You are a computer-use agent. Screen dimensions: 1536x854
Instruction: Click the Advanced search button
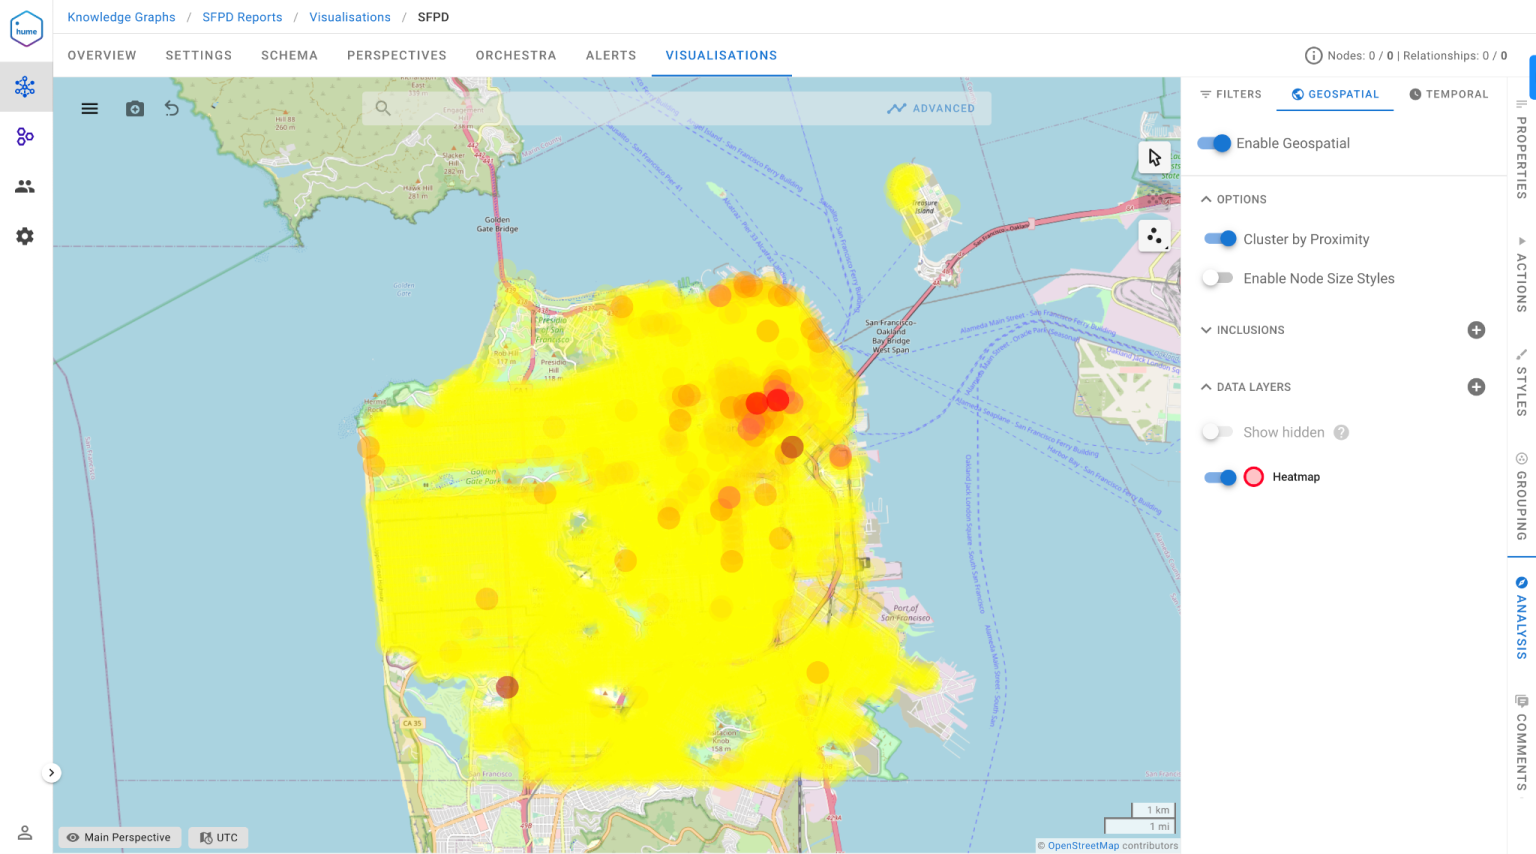(931, 108)
